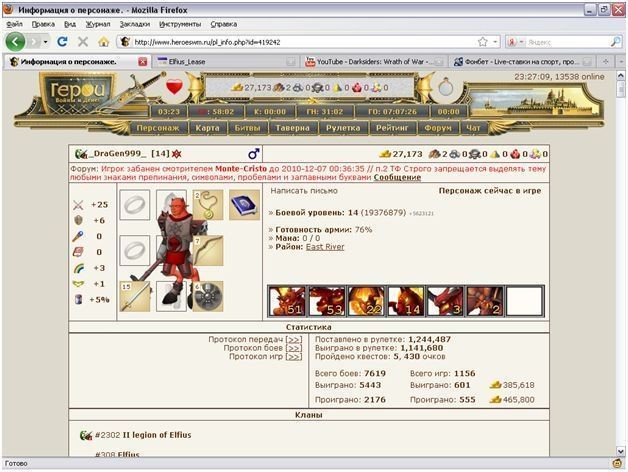Open the Рейтинг game menu

[x=392, y=128]
